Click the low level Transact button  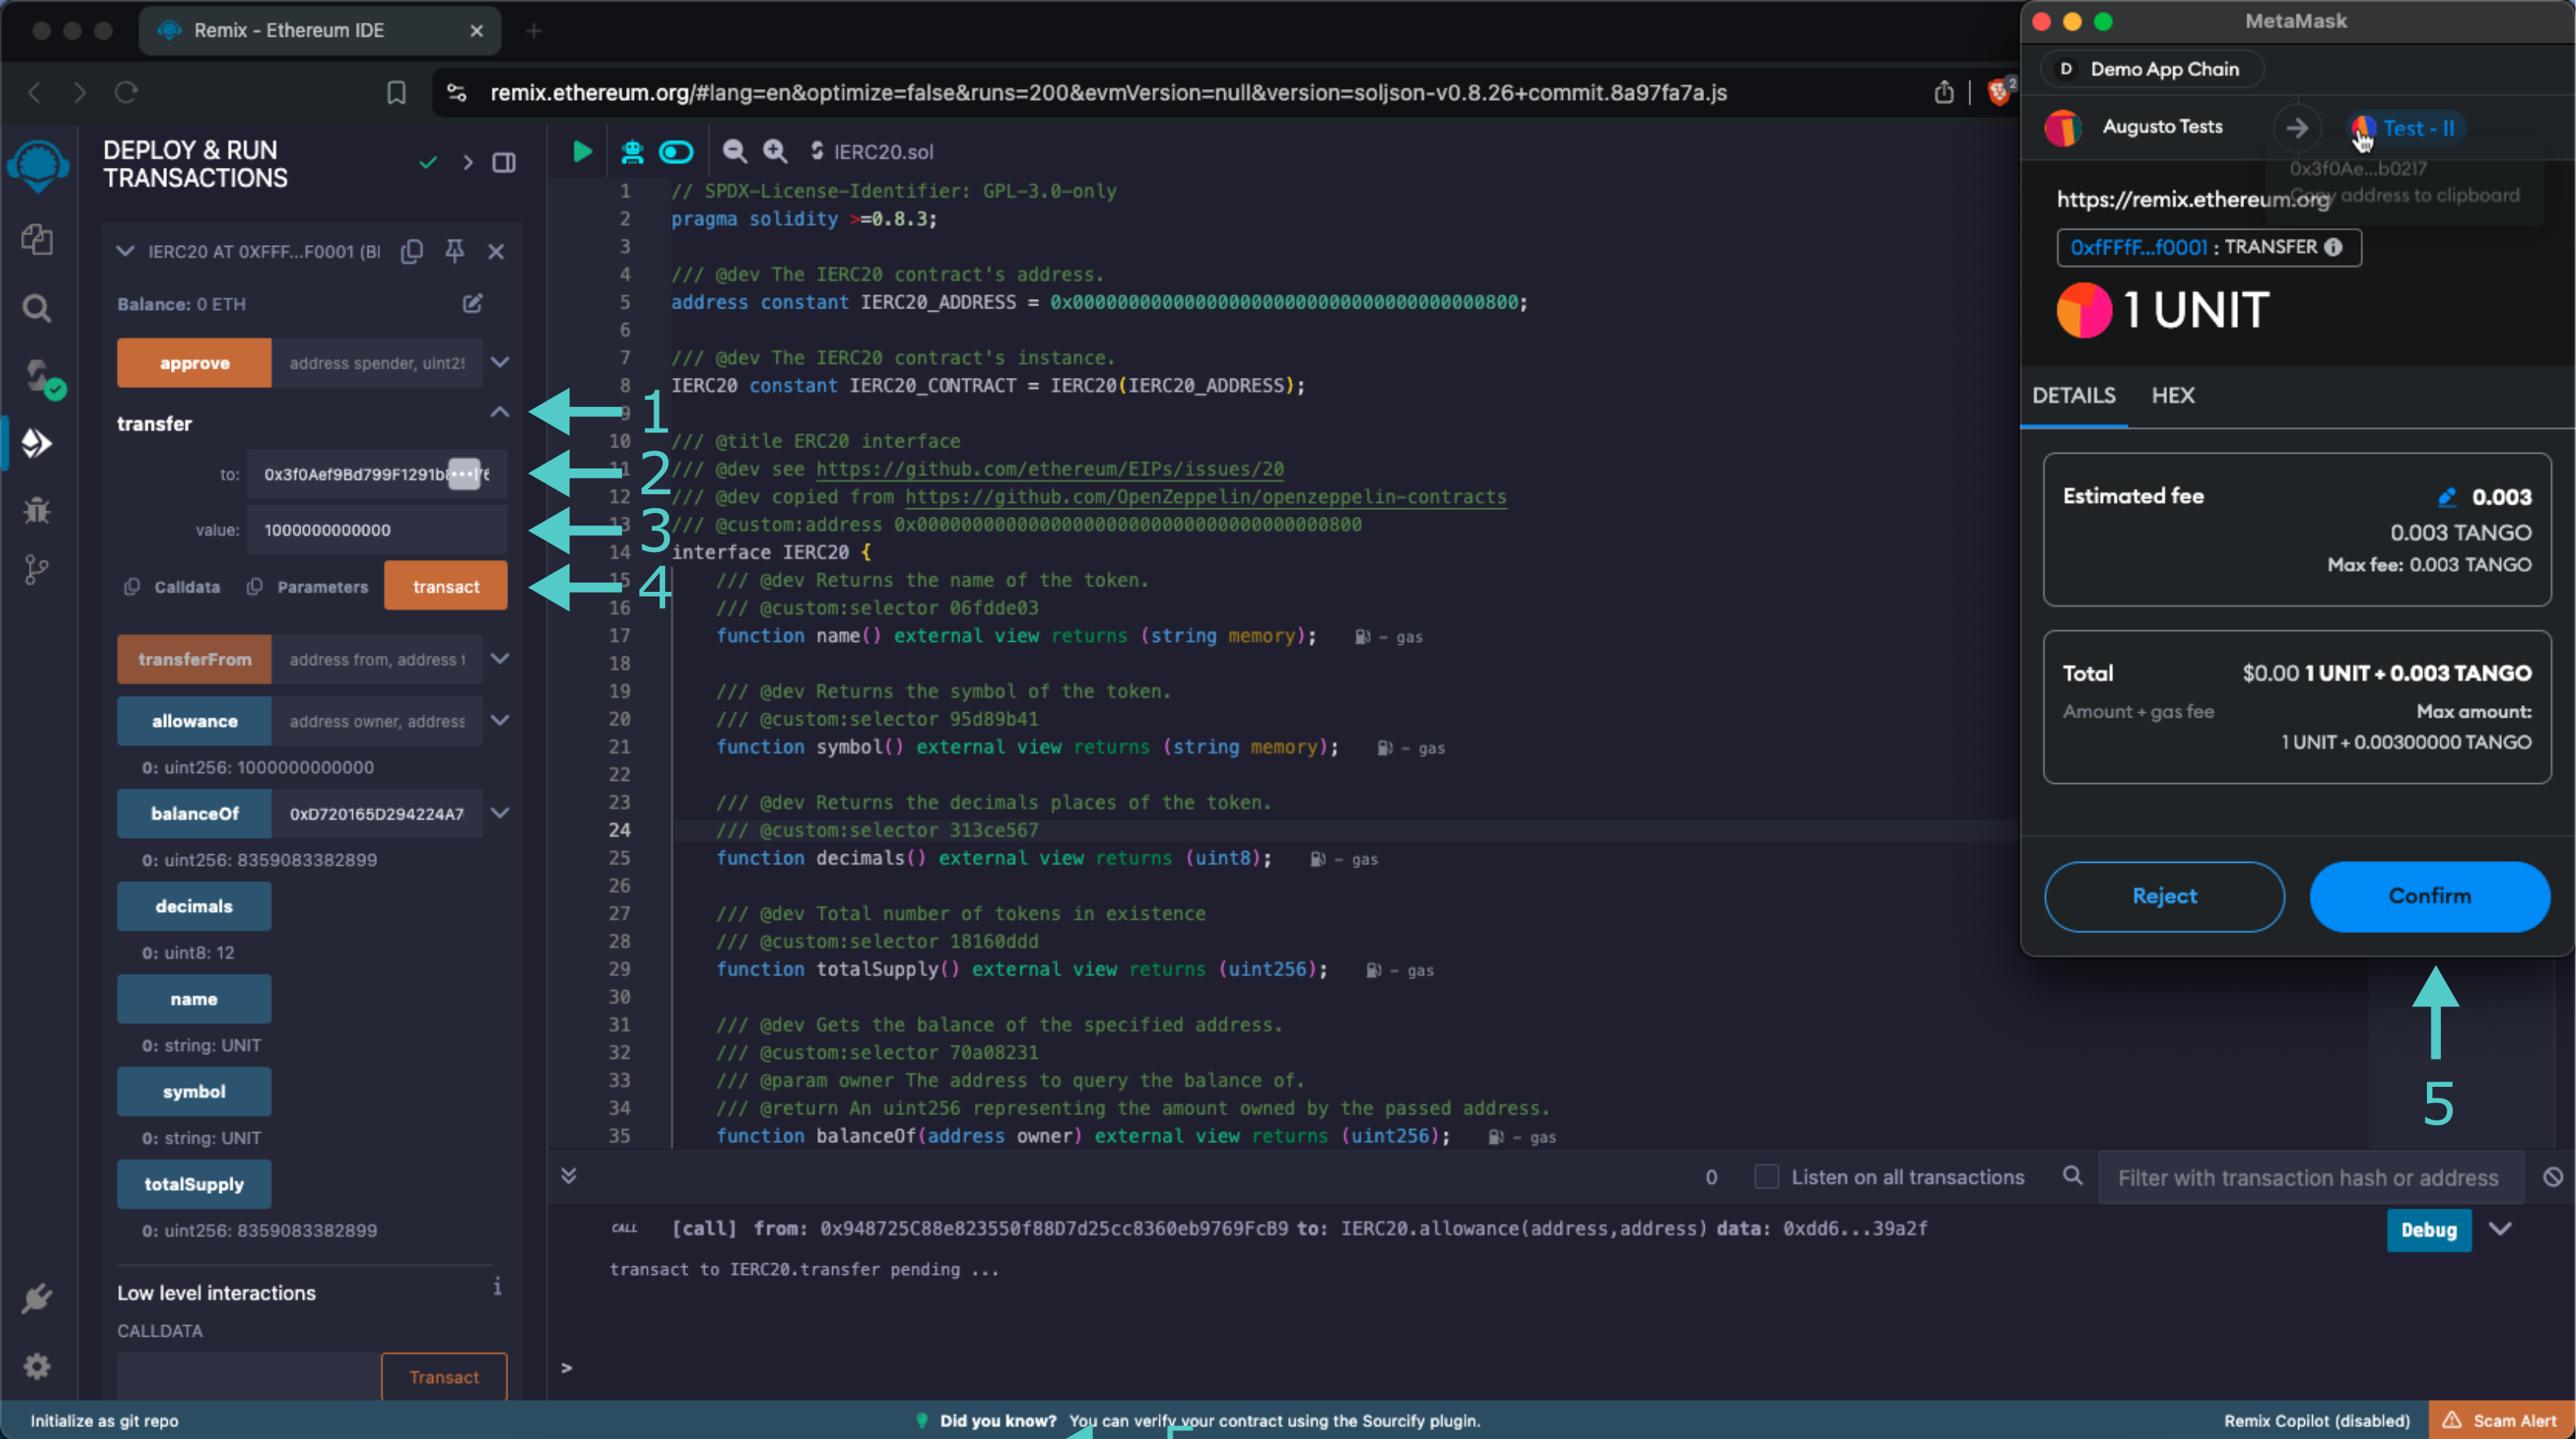(444, 1377)
